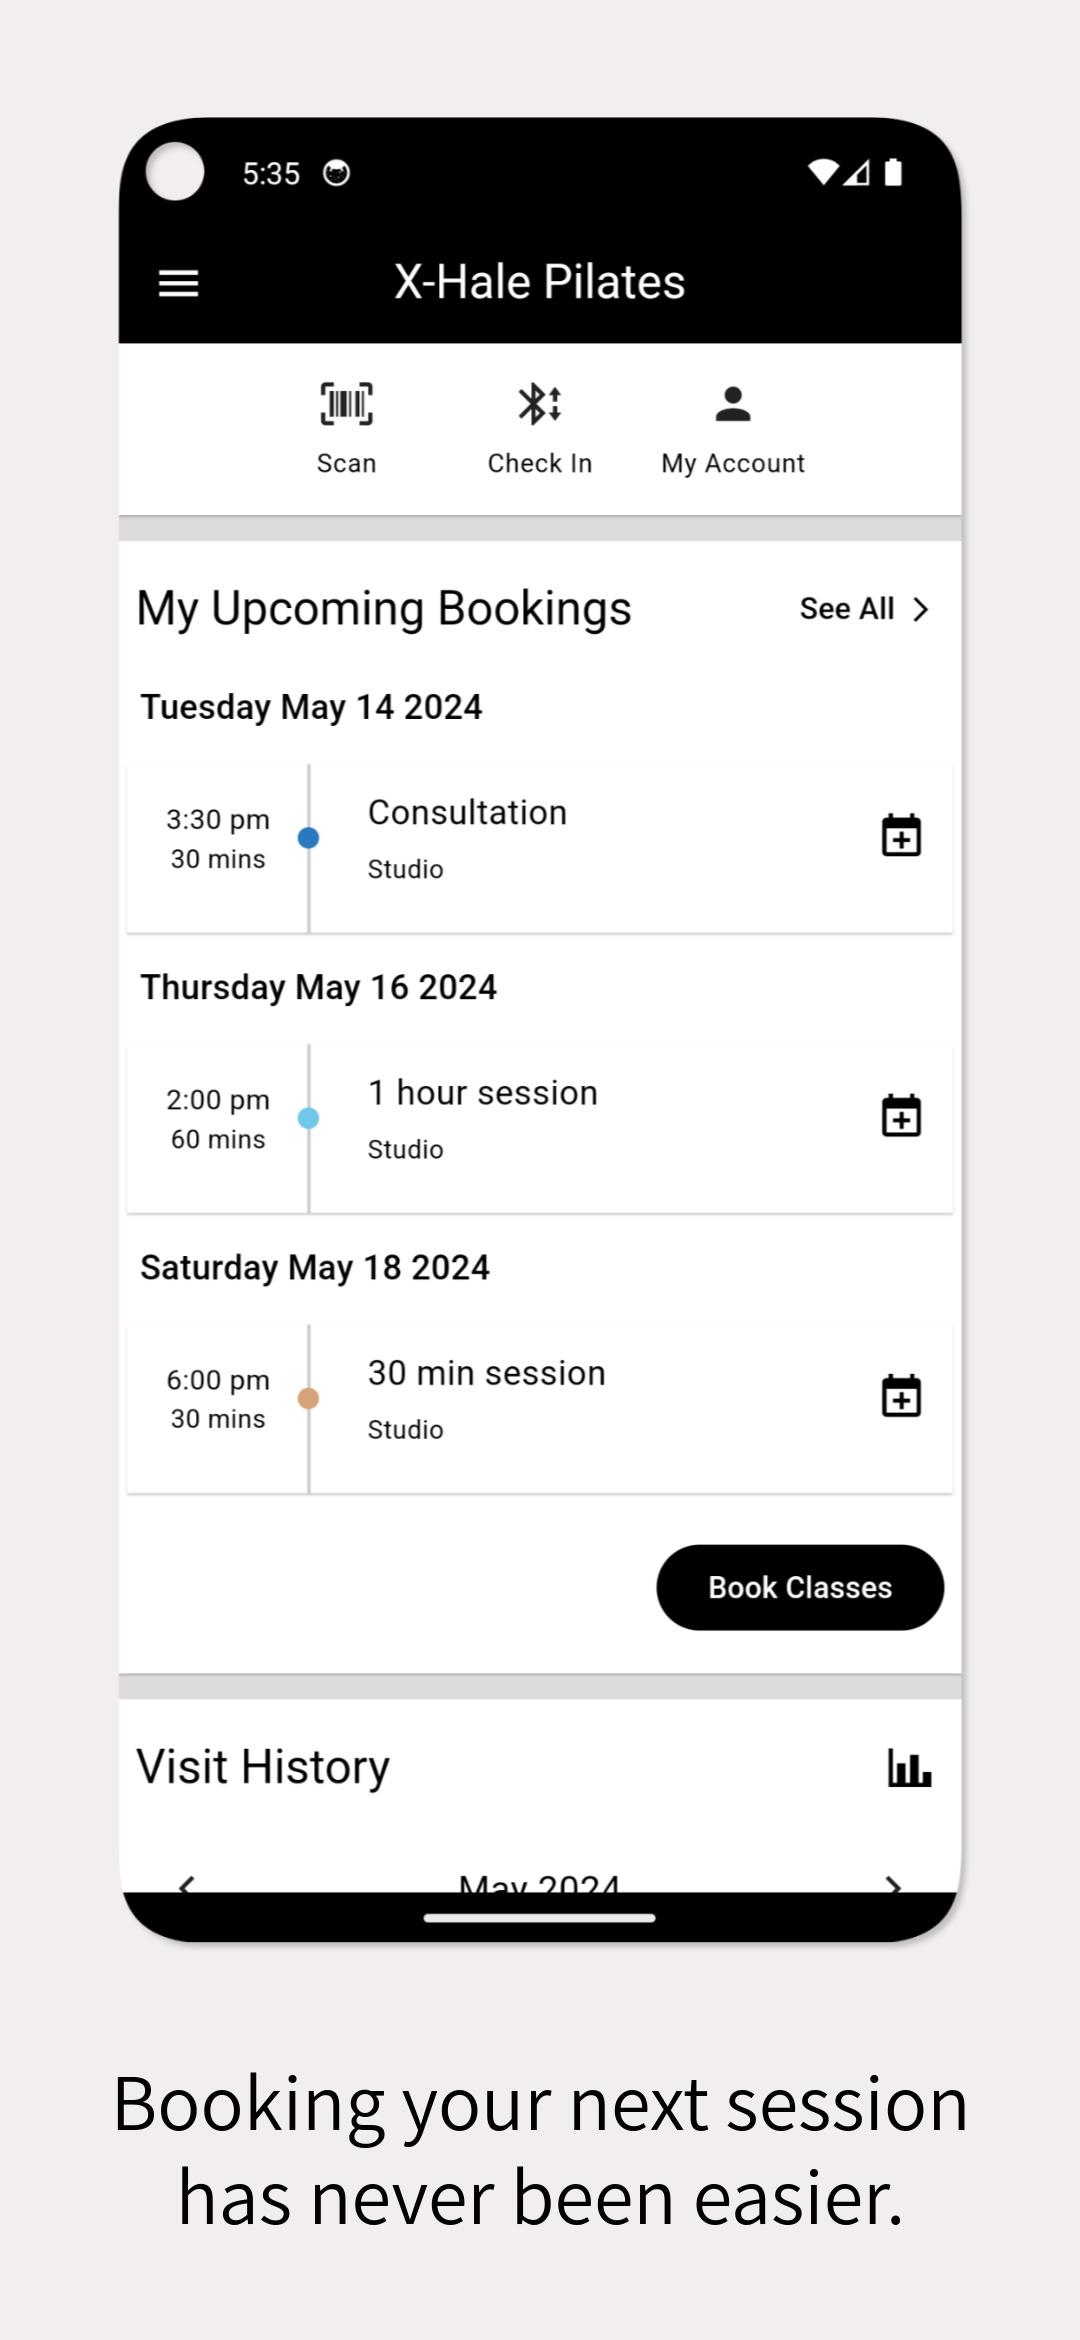Screen dimensions: 1080x2340
Task: Click the blue dot on Consultation timeline
Action: click(x=309, y=838)
